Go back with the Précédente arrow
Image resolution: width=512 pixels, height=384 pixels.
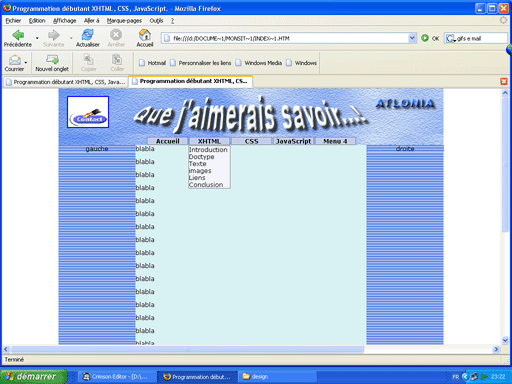[x=18, y=35]
